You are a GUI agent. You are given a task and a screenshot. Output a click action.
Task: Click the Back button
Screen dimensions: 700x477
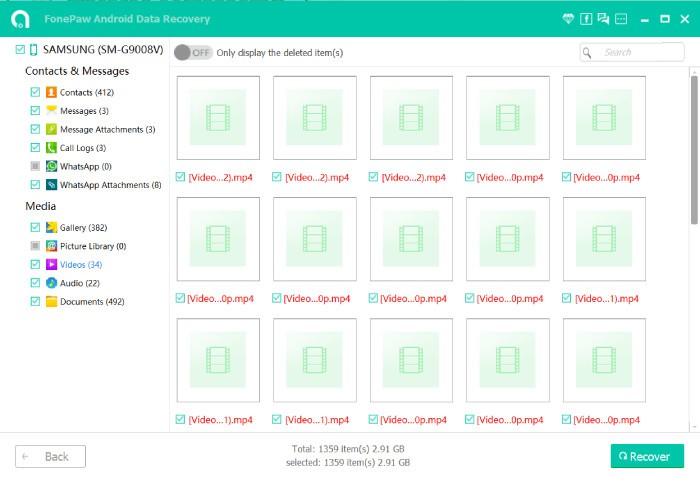click(50, 456)
